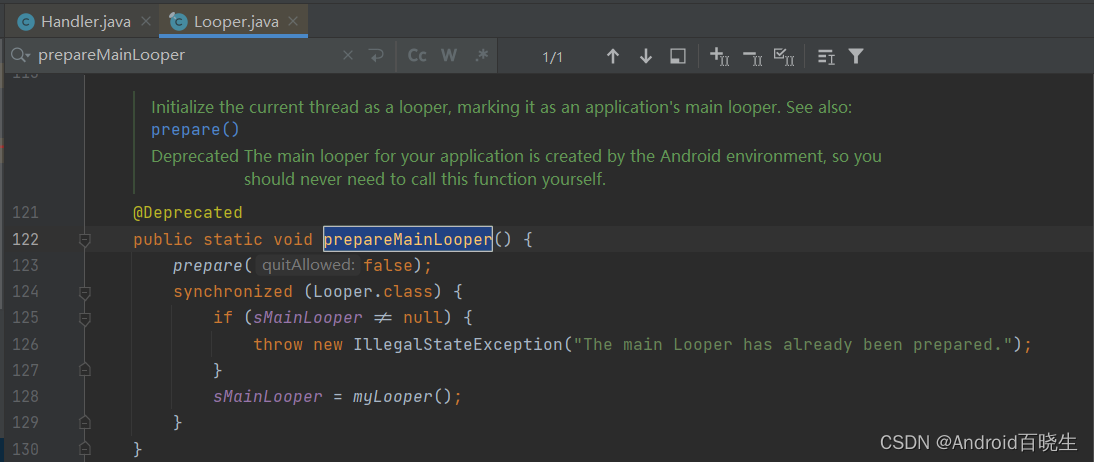Image resolution: width=1094 pixels, height=462 pixels.
Task: Click fold end marker at line 129
Action: [85, 422]
